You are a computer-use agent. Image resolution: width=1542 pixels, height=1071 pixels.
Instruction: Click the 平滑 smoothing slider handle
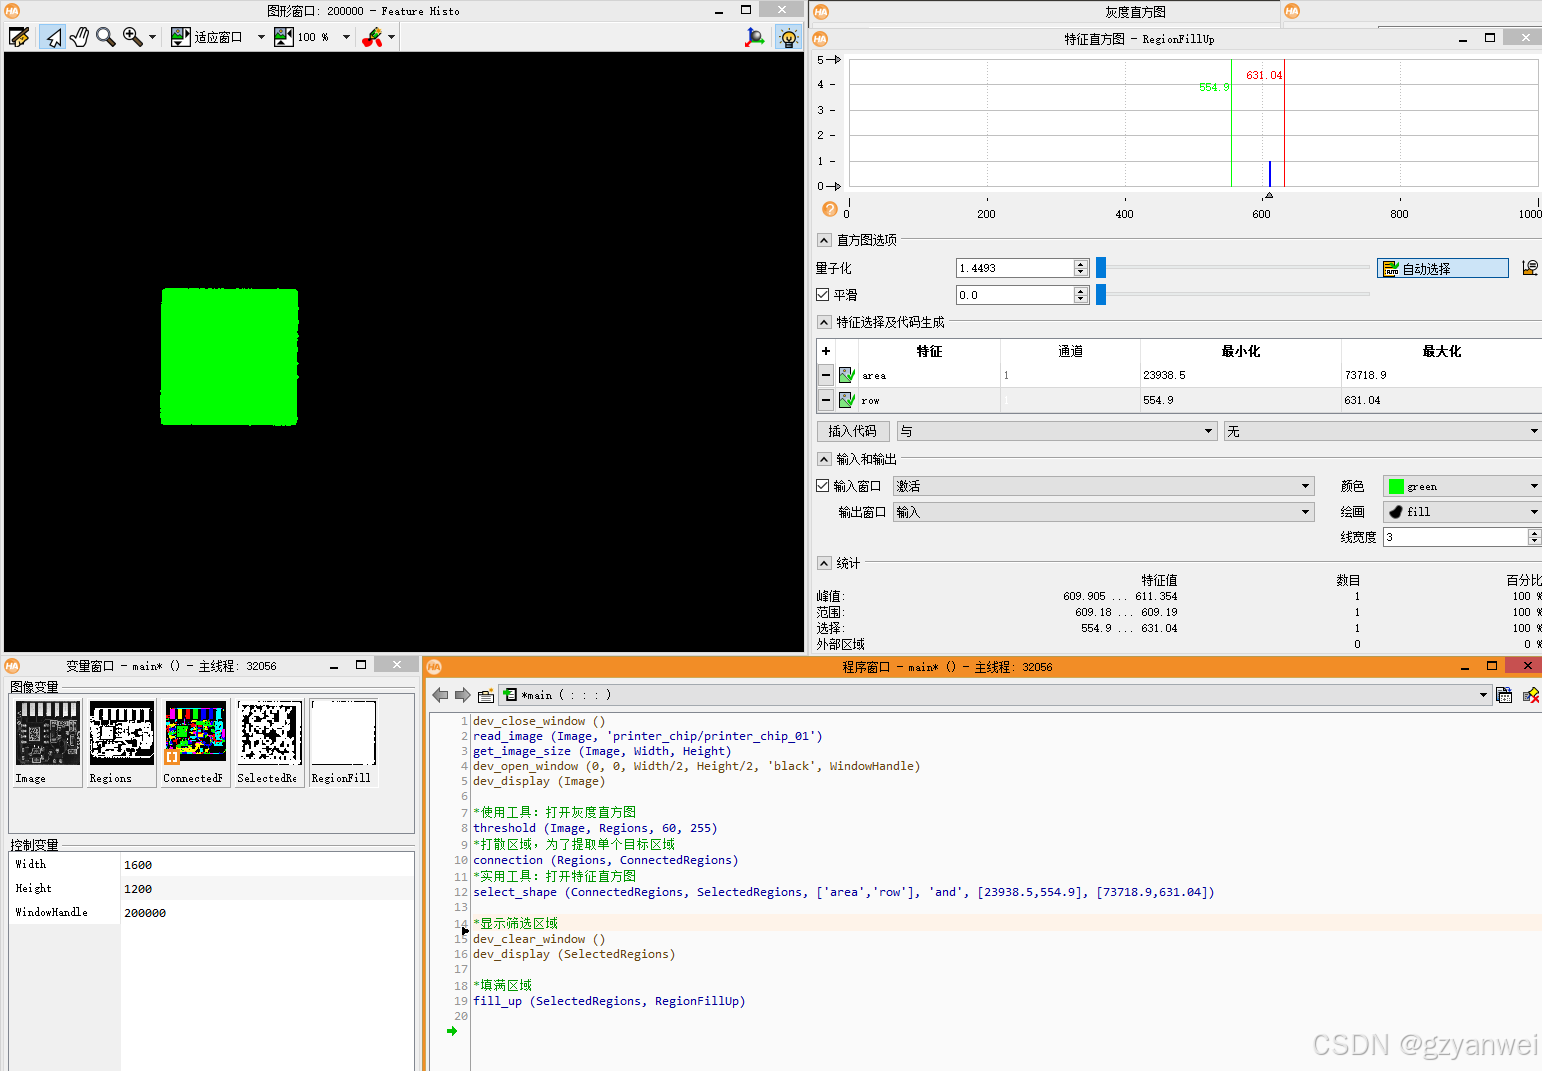[x=1101, y=295]
